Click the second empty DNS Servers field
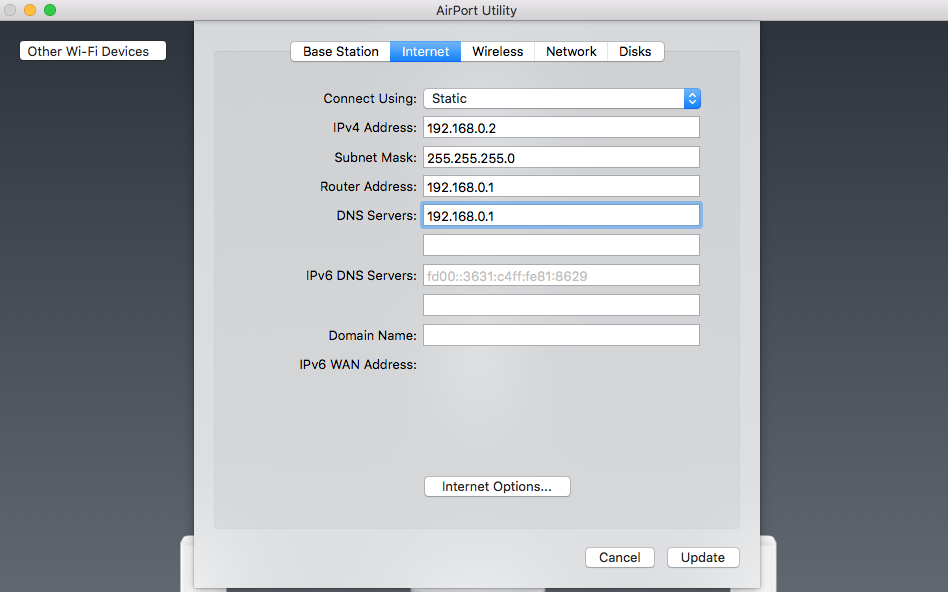 coord(561,245)
